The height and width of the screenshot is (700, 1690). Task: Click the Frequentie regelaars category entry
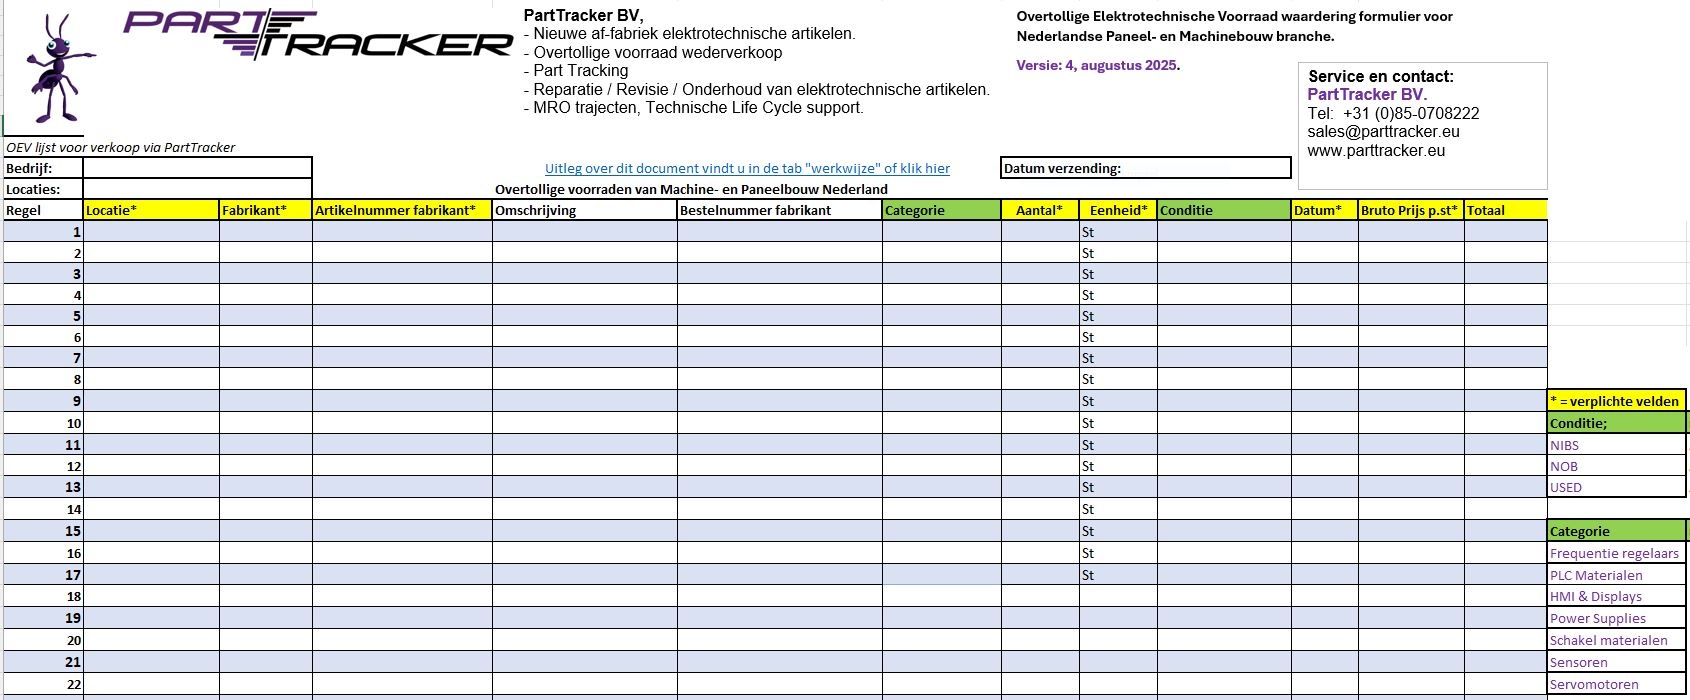pos(1615,554)
